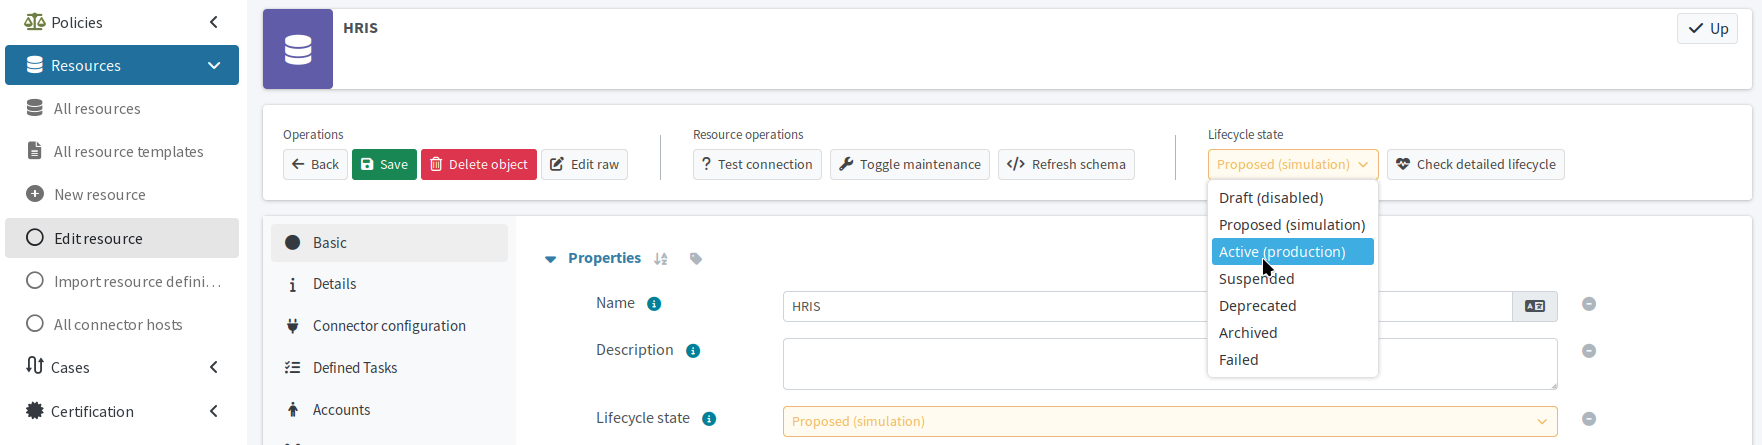The image size is (1762, 445).
Task: Expand the Certification menu chevron
Action: [x=214, y=411]
